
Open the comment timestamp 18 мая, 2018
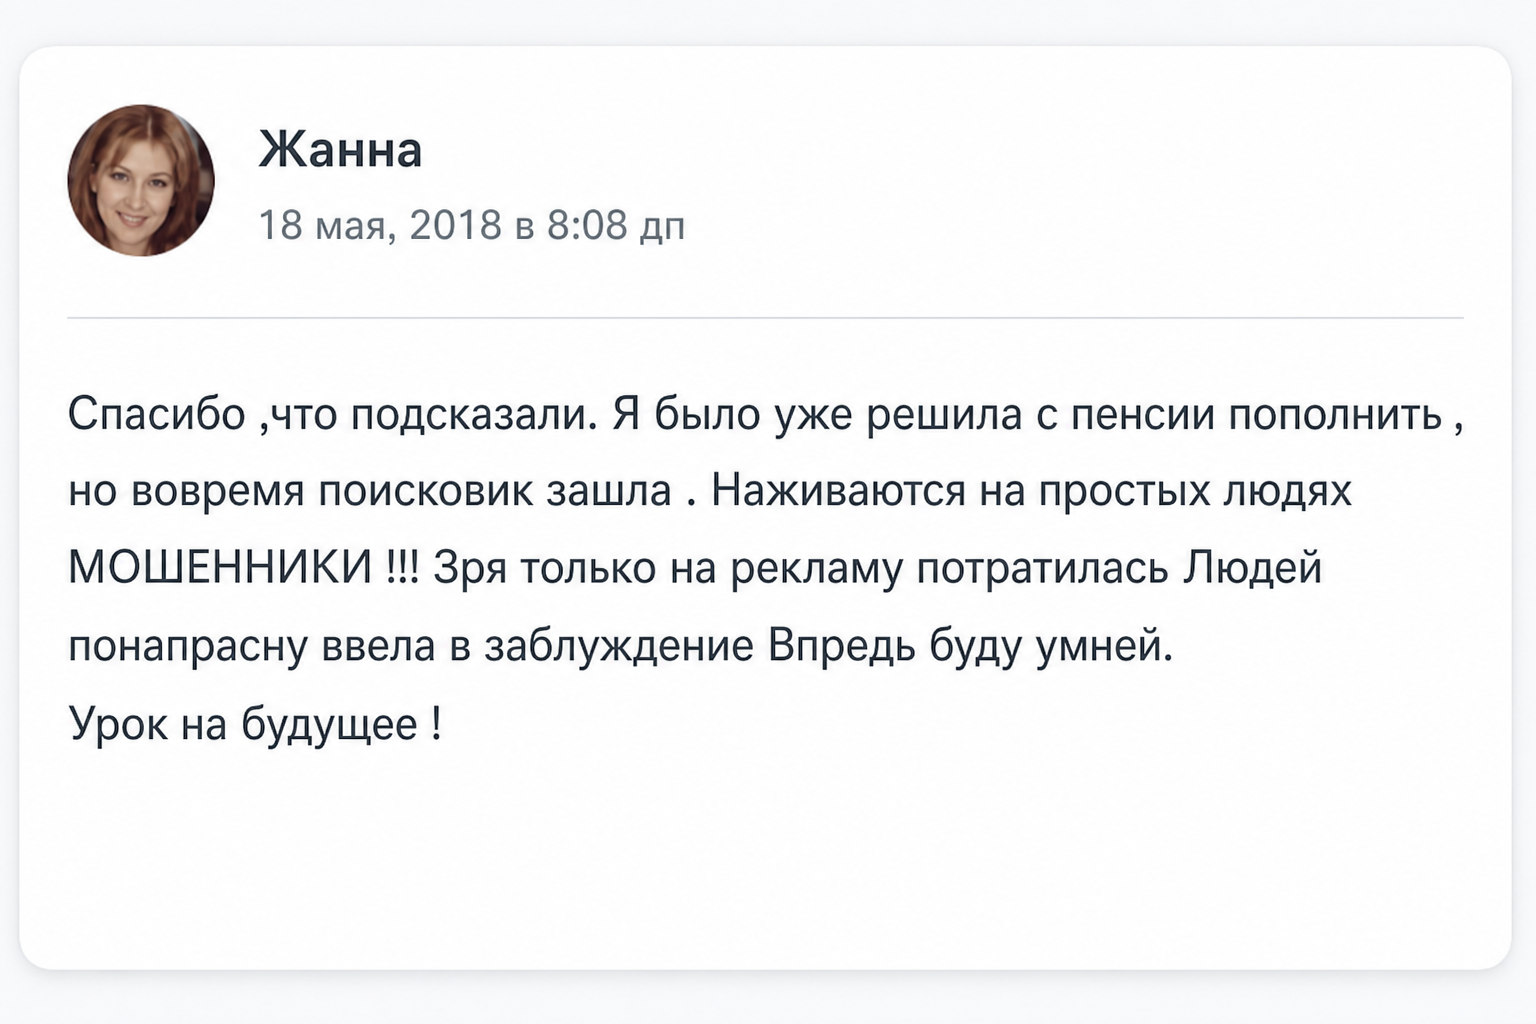[x=380, y=224]
